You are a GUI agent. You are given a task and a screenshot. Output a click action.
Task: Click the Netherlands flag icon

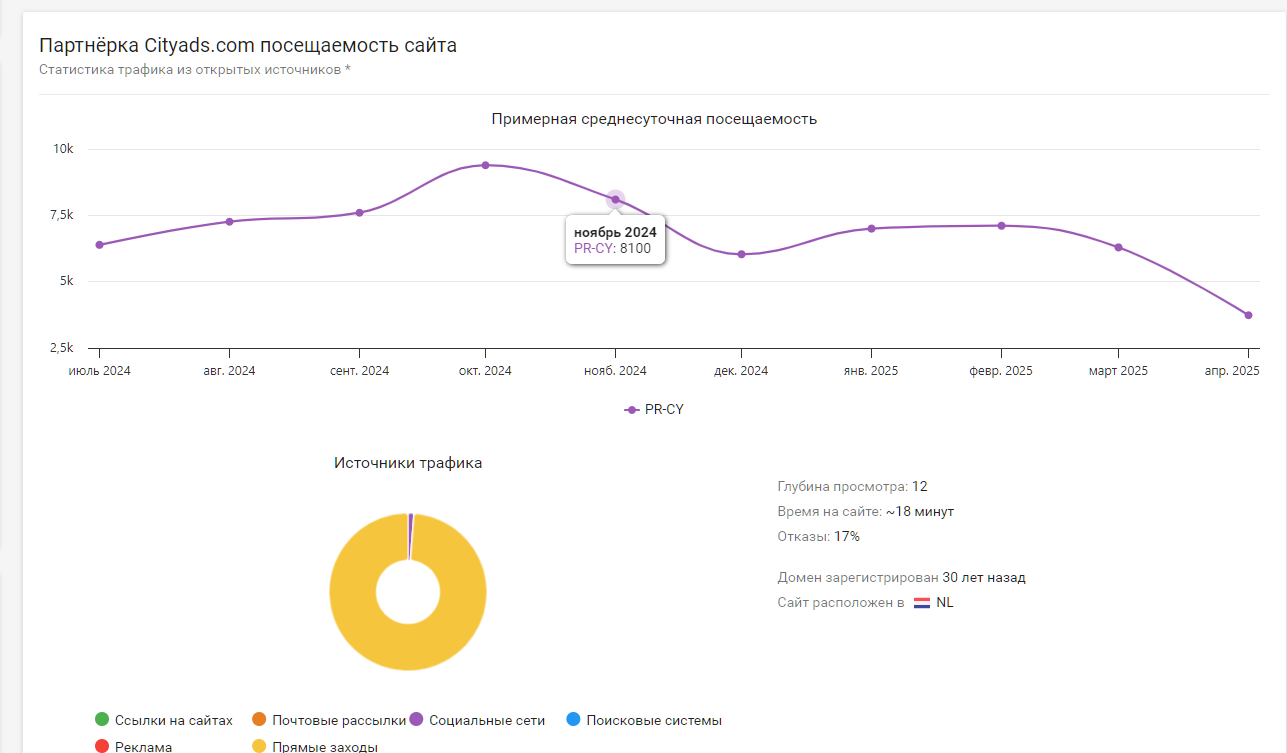[922, 603]
